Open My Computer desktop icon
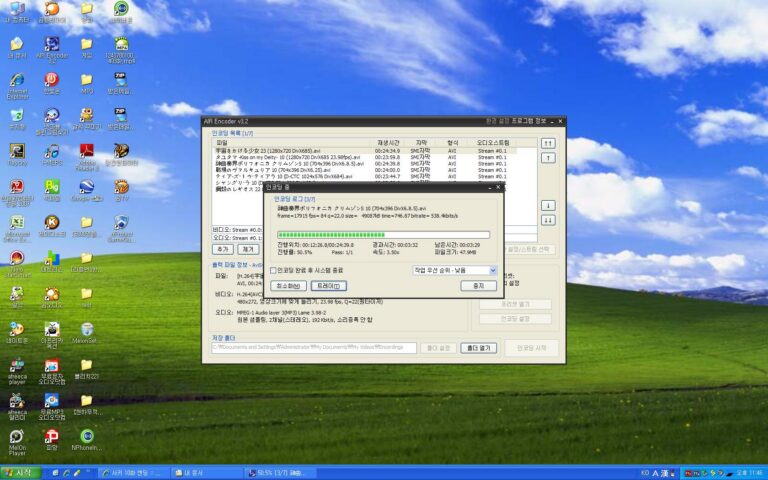 [x=17, y=12]
